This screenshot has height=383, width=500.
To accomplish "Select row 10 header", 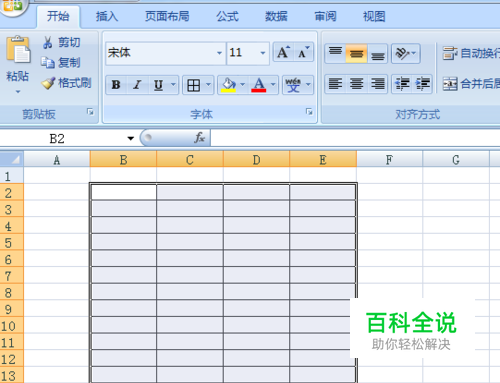I will click(12, 325).
